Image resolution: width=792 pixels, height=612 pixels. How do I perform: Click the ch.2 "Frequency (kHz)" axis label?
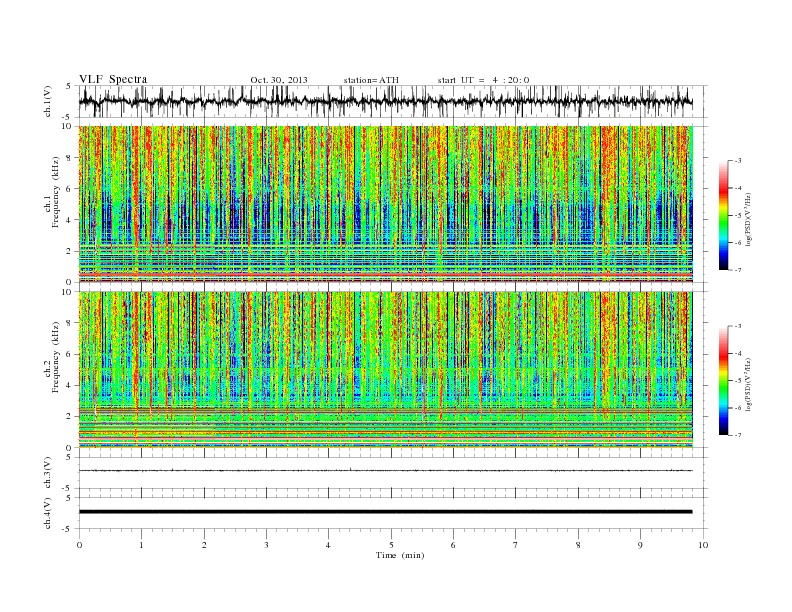coord(56,357)
